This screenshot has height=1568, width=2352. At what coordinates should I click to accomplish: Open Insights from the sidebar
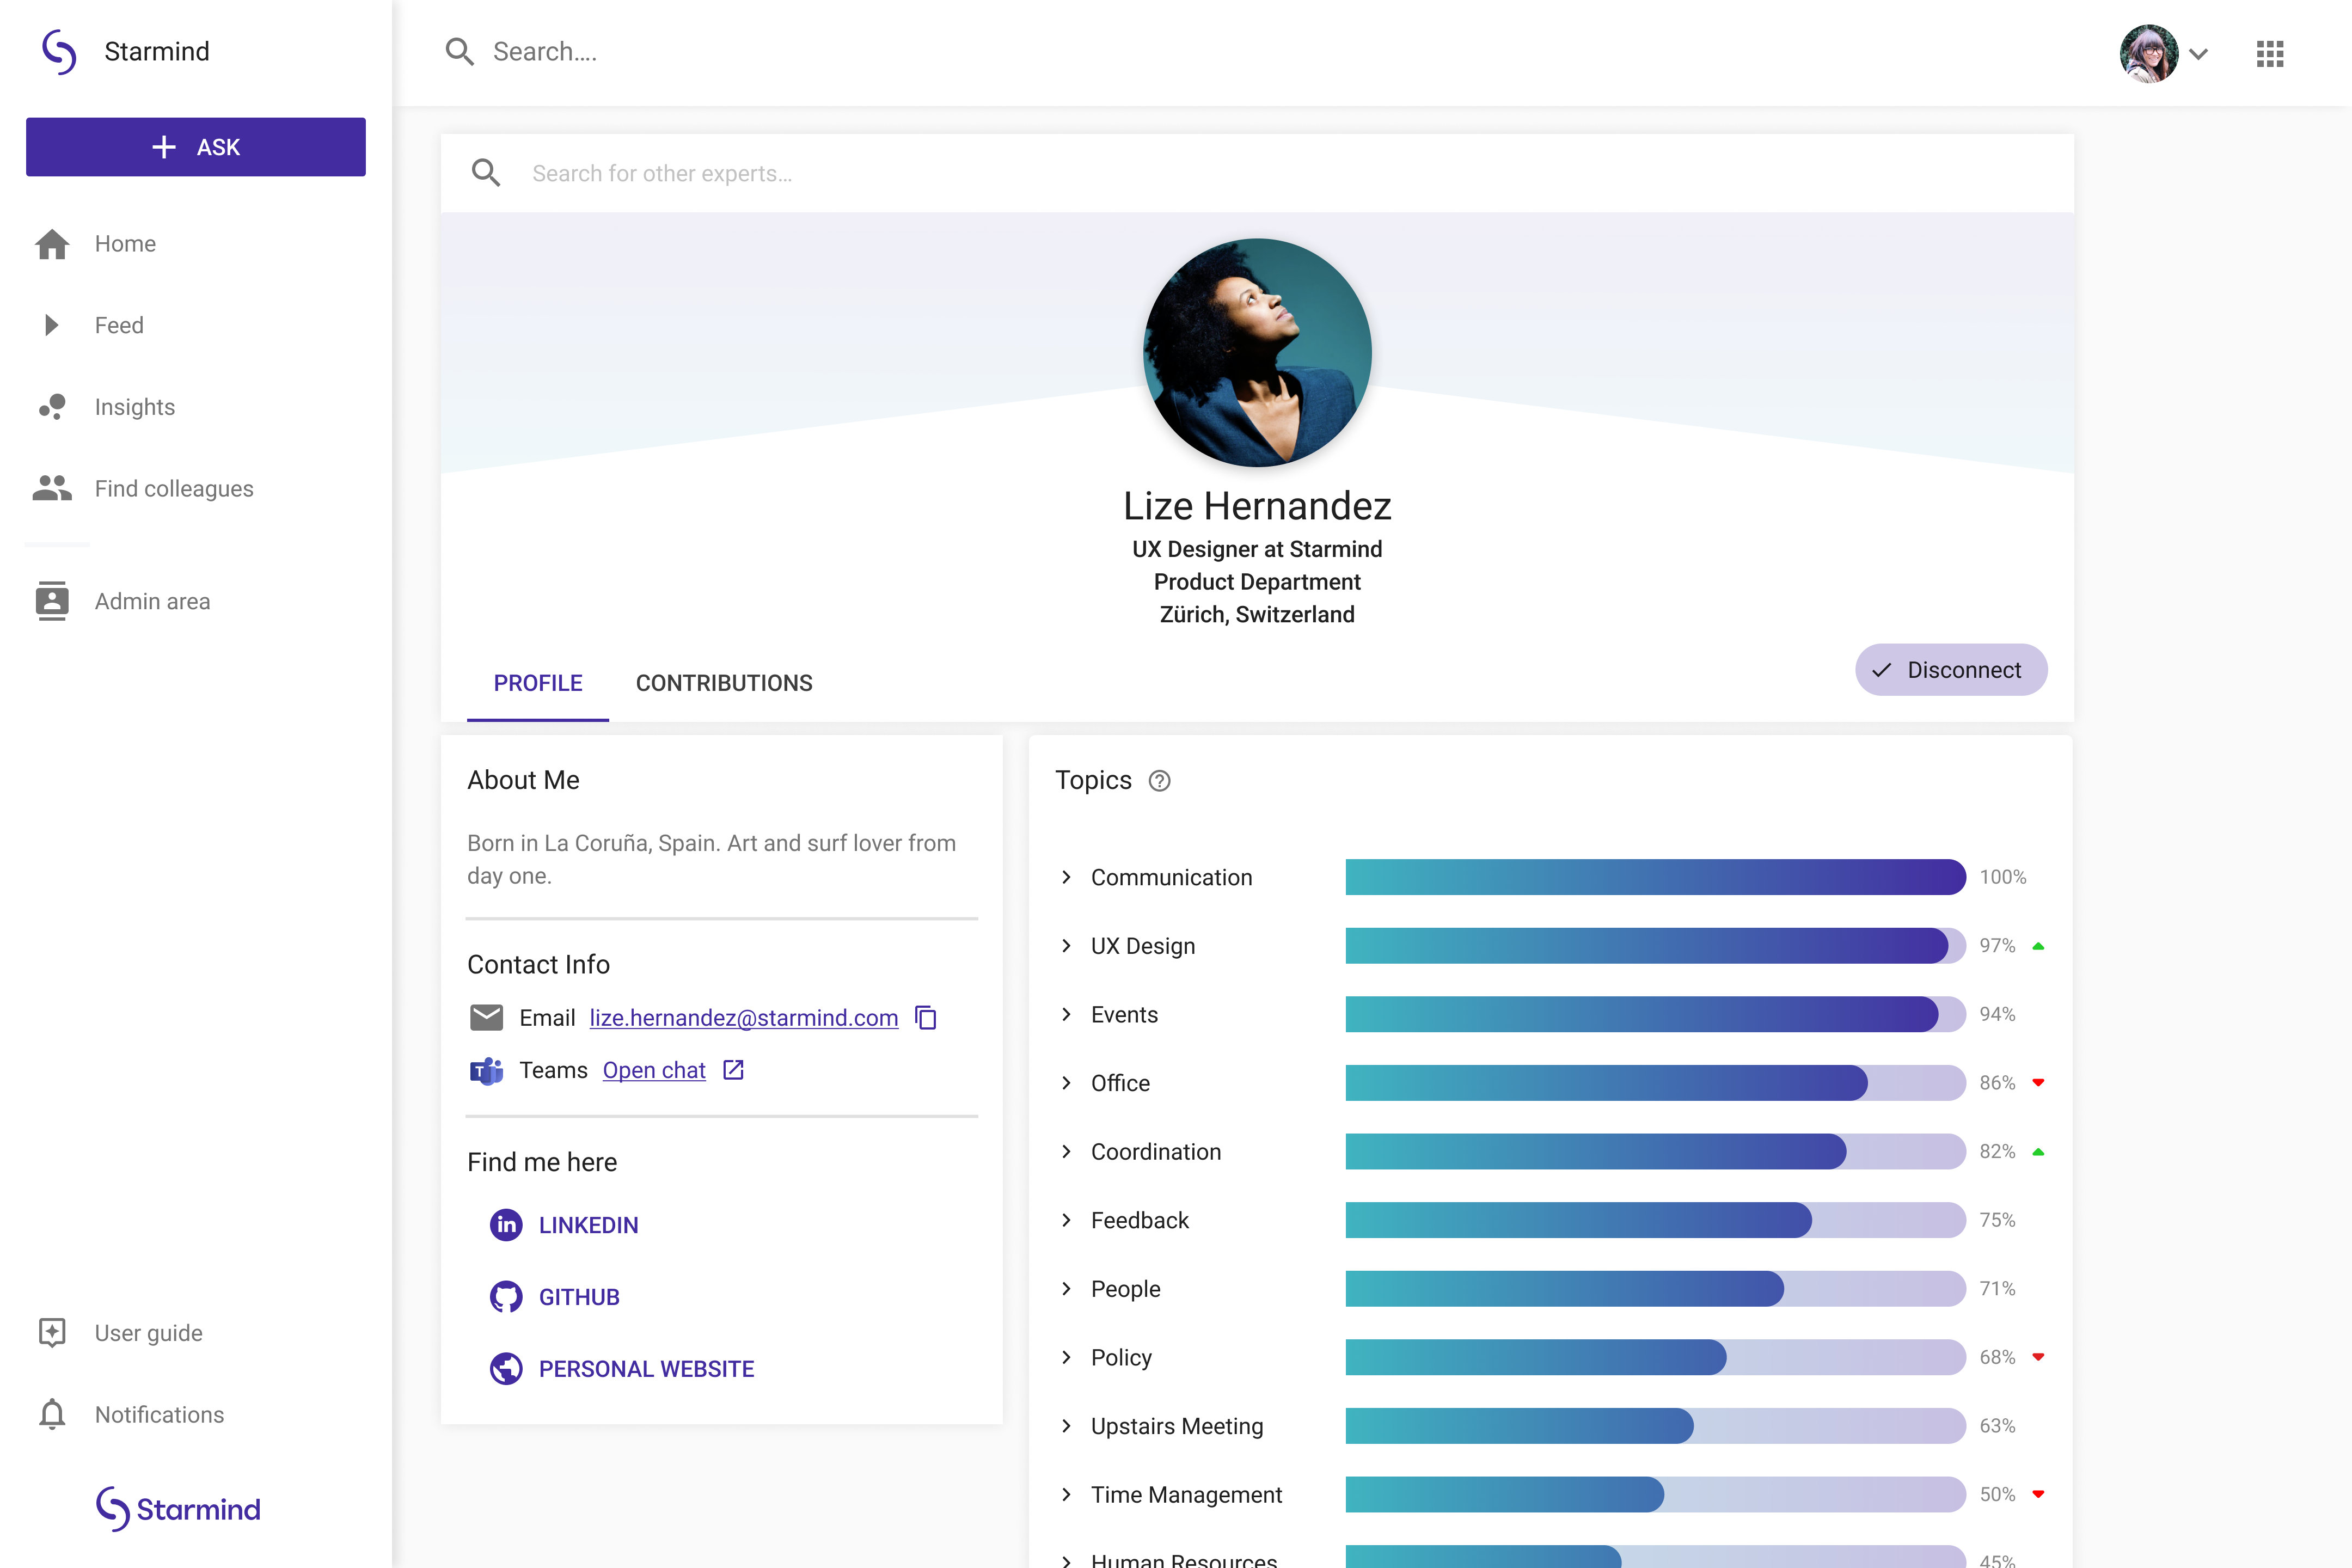(x=134, y=407)
